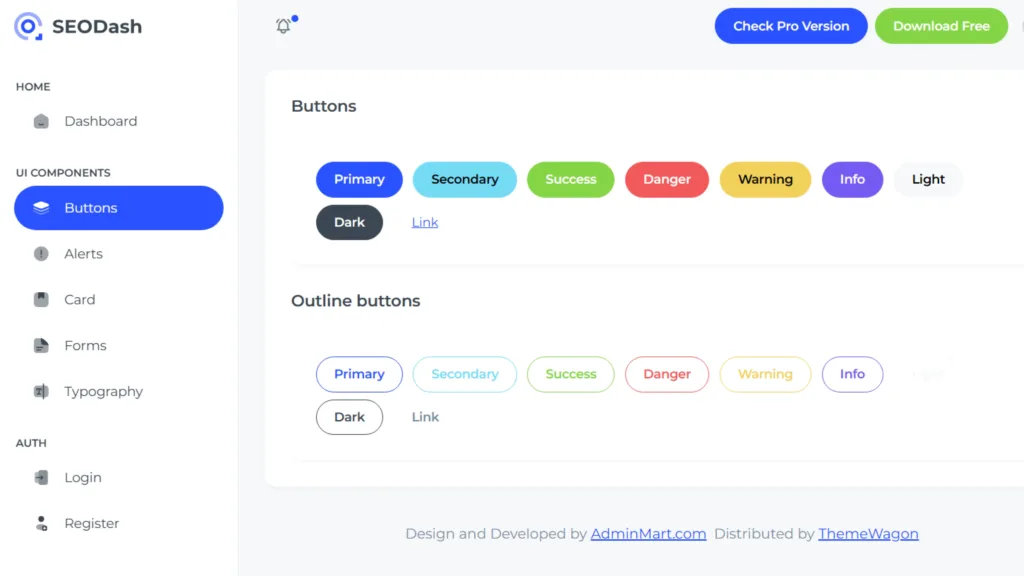
Task: Select the Dashboard icon in the sidebar
Action: tap(42, 121)
